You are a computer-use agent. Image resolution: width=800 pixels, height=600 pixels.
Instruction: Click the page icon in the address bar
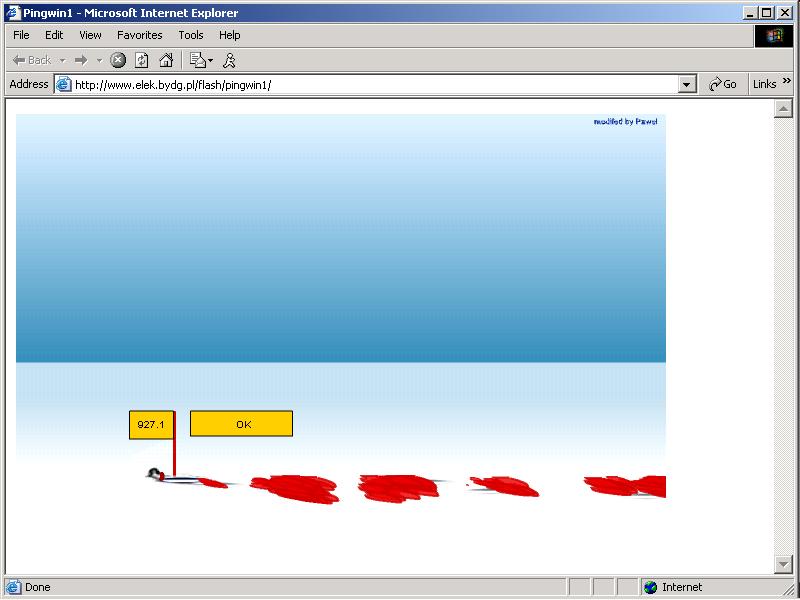point(64,85)
